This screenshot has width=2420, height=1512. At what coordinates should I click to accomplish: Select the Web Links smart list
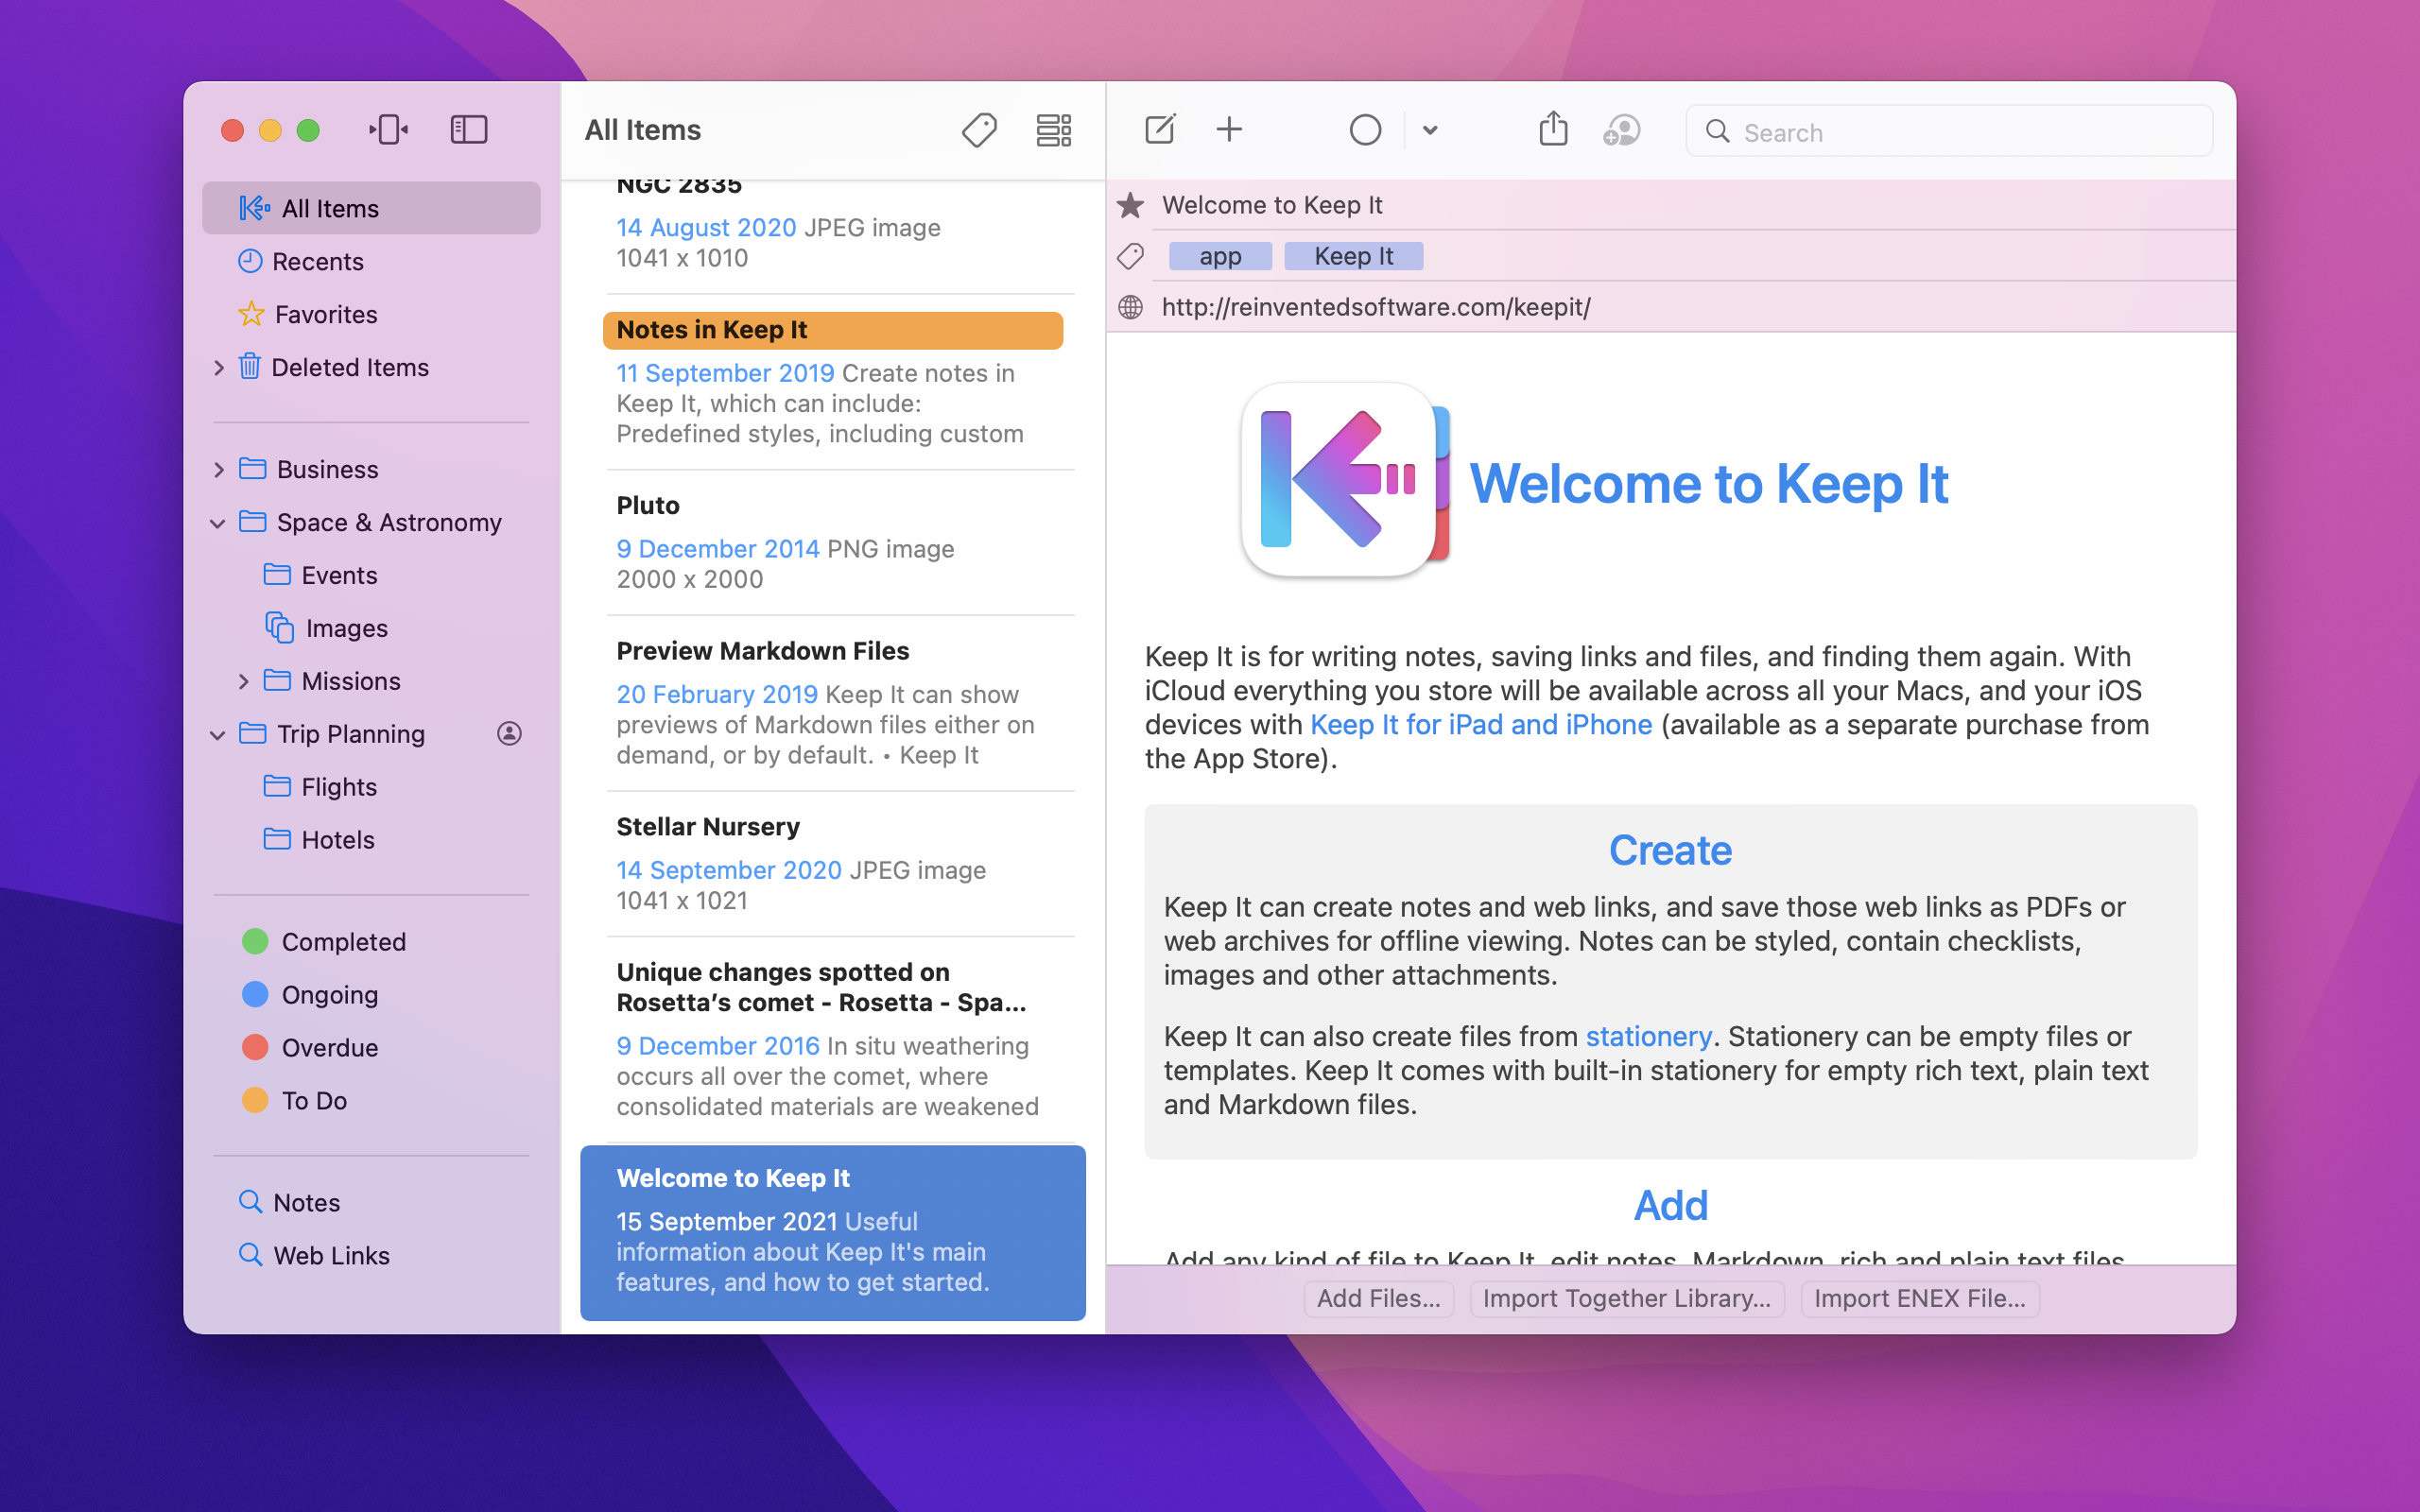coord(331,1254)
